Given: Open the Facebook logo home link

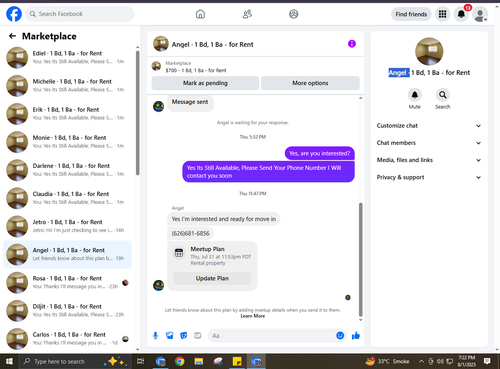Looking at the screenshot, I should coord(14,14).
